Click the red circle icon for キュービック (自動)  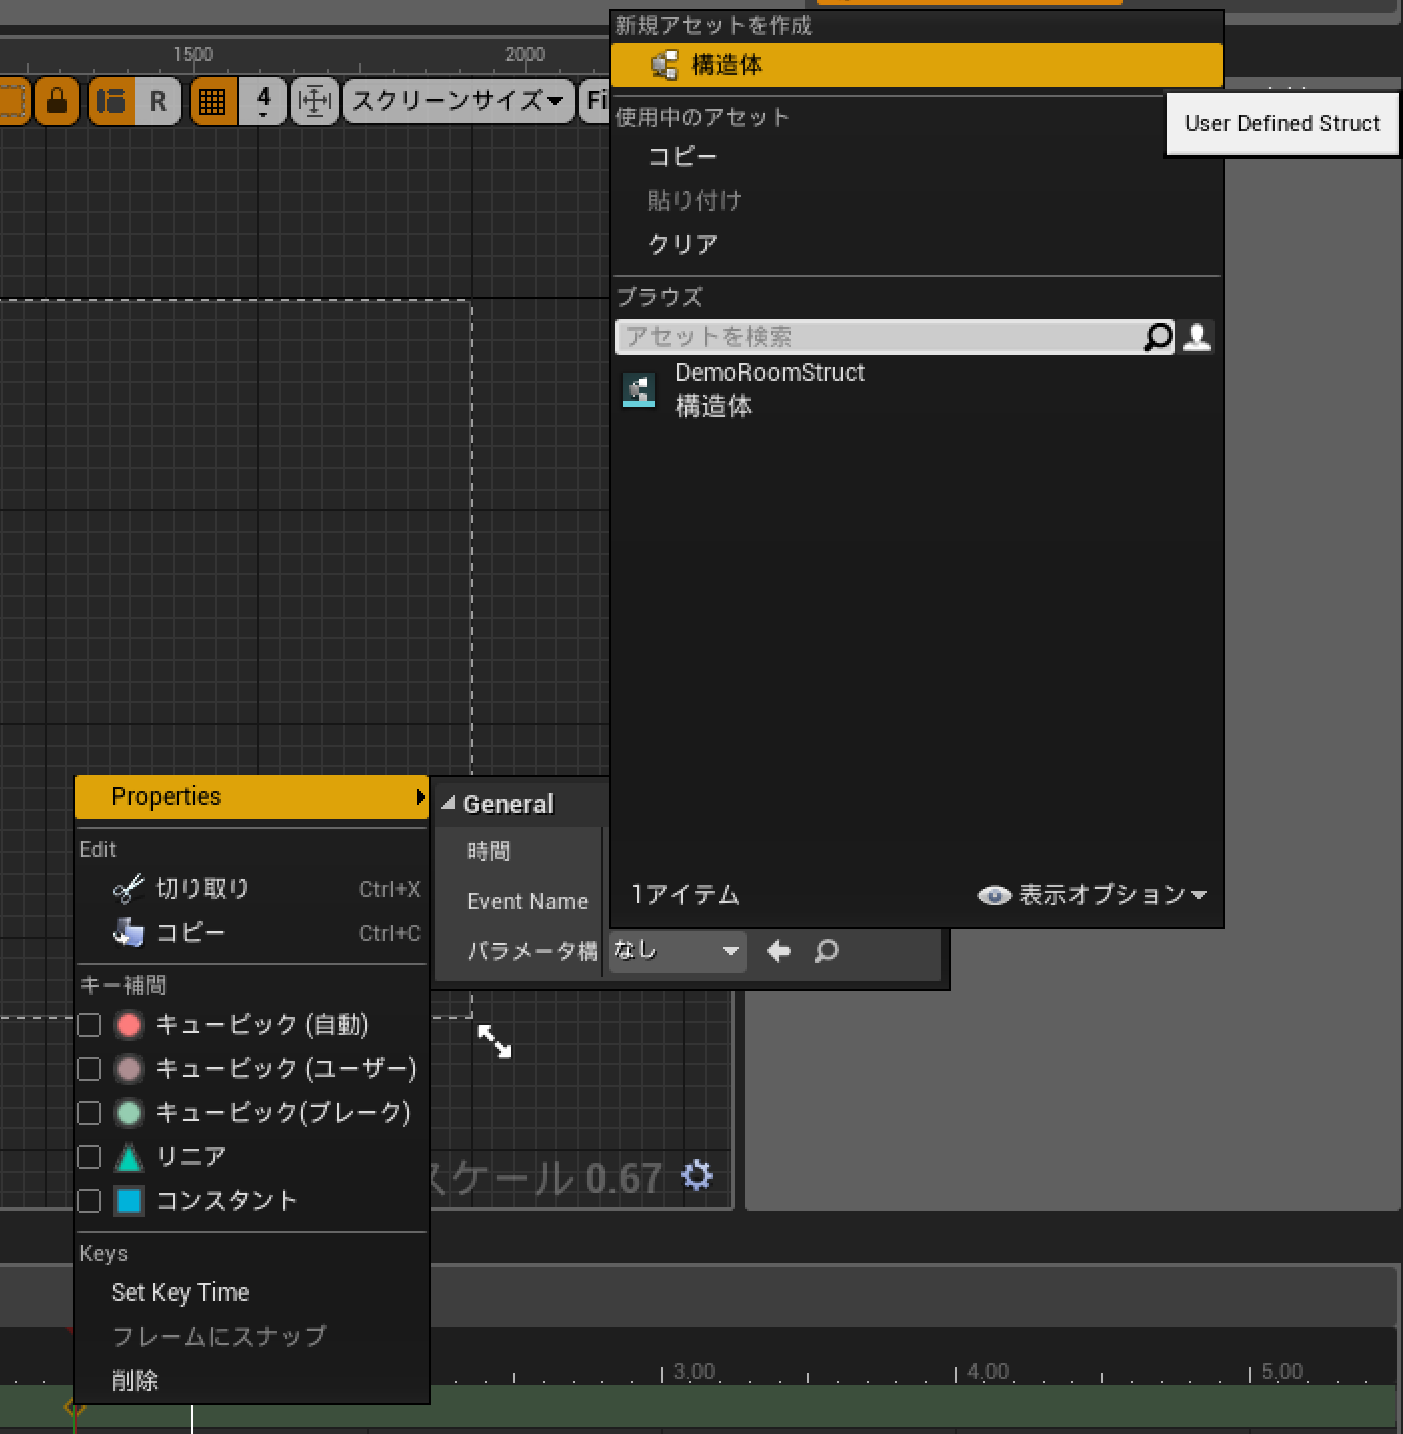(x=129, y=1025)
